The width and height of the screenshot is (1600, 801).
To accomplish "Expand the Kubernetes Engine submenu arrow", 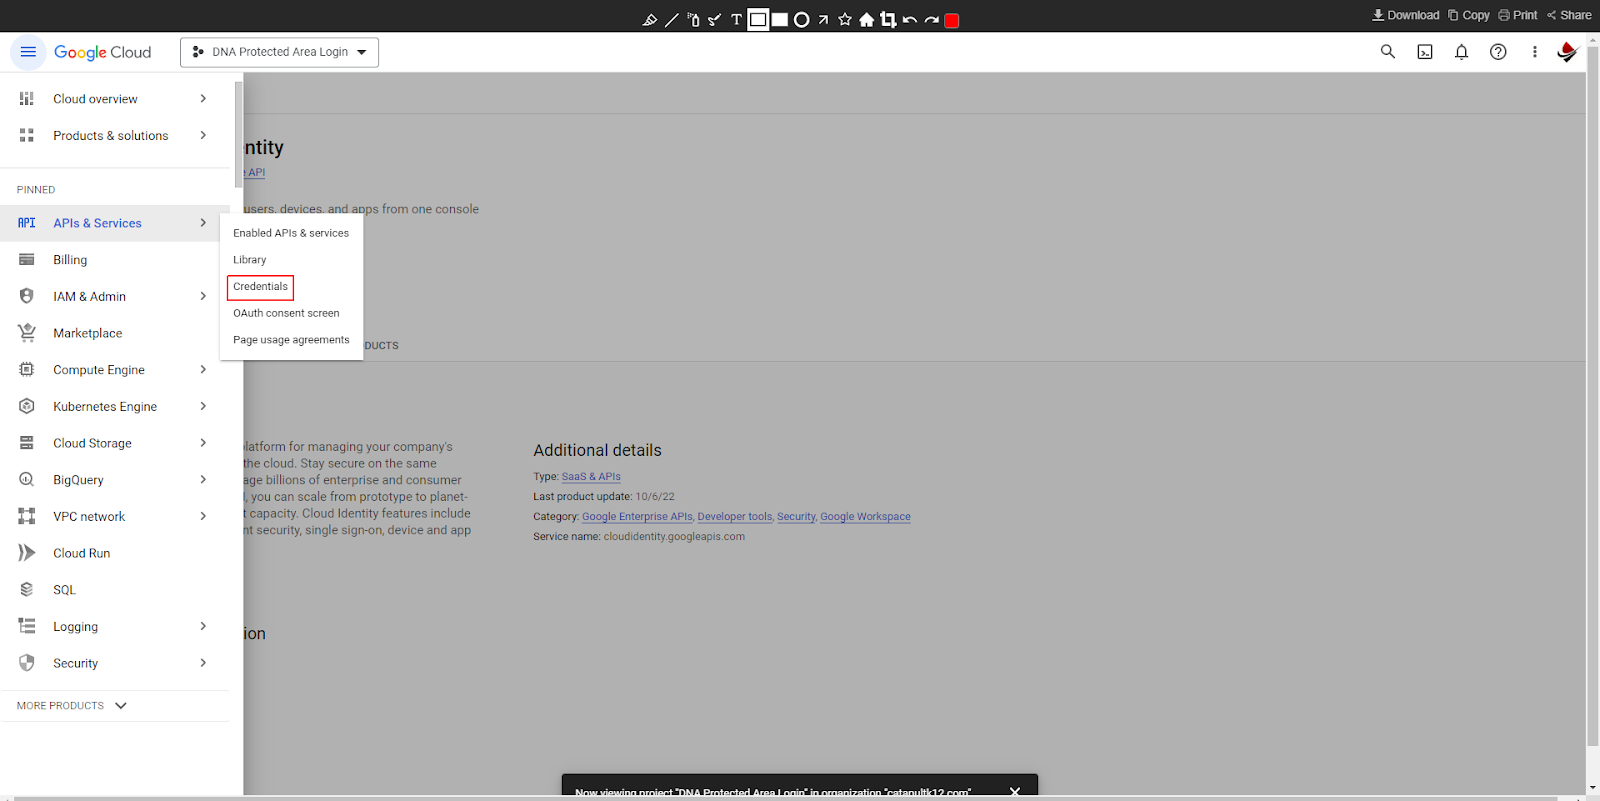I will 203,406.
